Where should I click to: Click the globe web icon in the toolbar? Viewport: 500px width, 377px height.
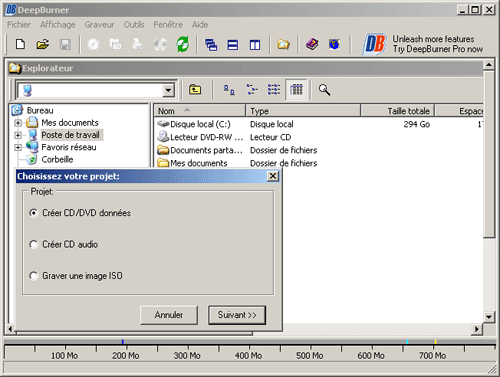pyautogui.click(x=334, y=44)
